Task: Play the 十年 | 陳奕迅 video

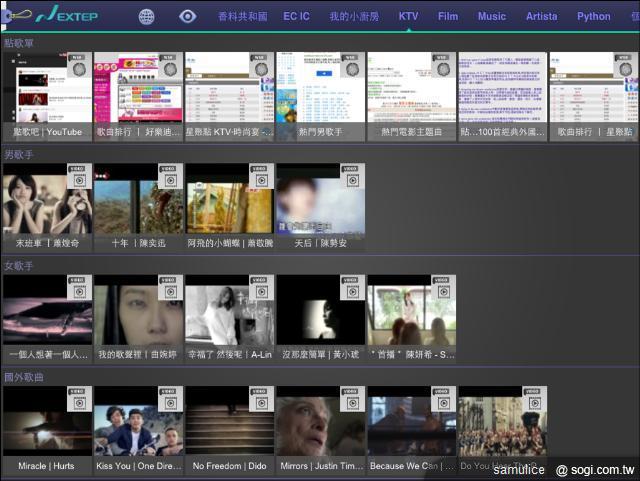Action: [x=138, y=208]
